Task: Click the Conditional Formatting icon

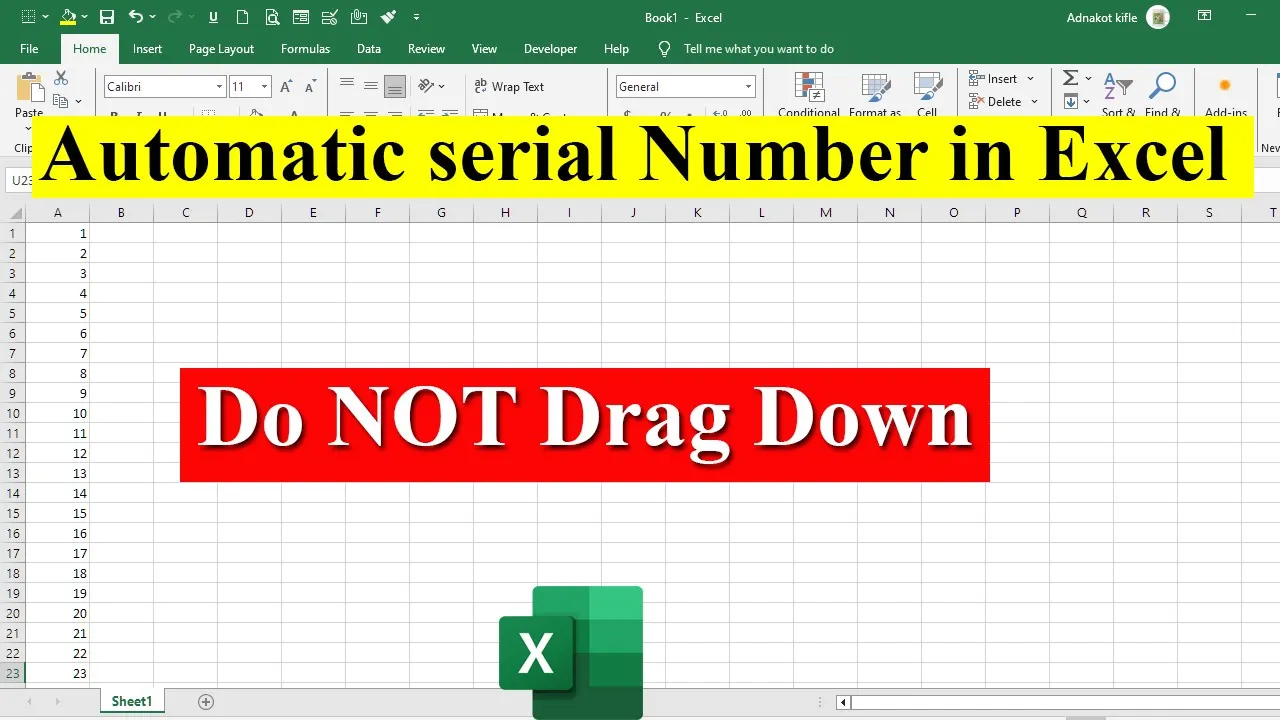Action: click(809, 87)
